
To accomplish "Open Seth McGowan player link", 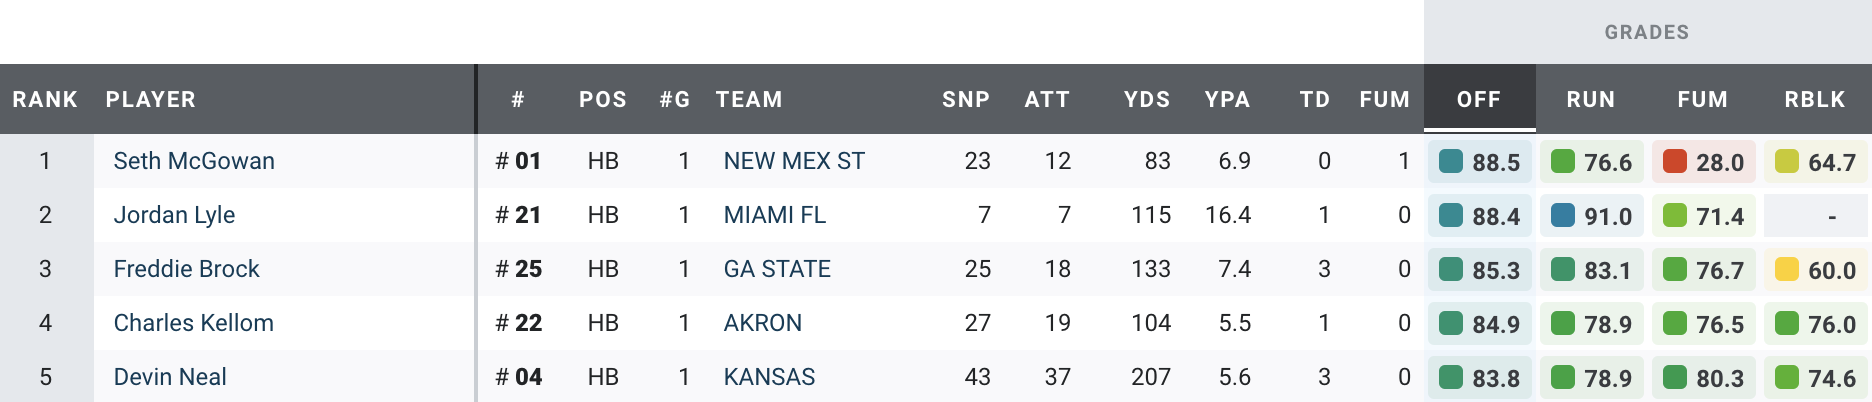I will (194, 161).
